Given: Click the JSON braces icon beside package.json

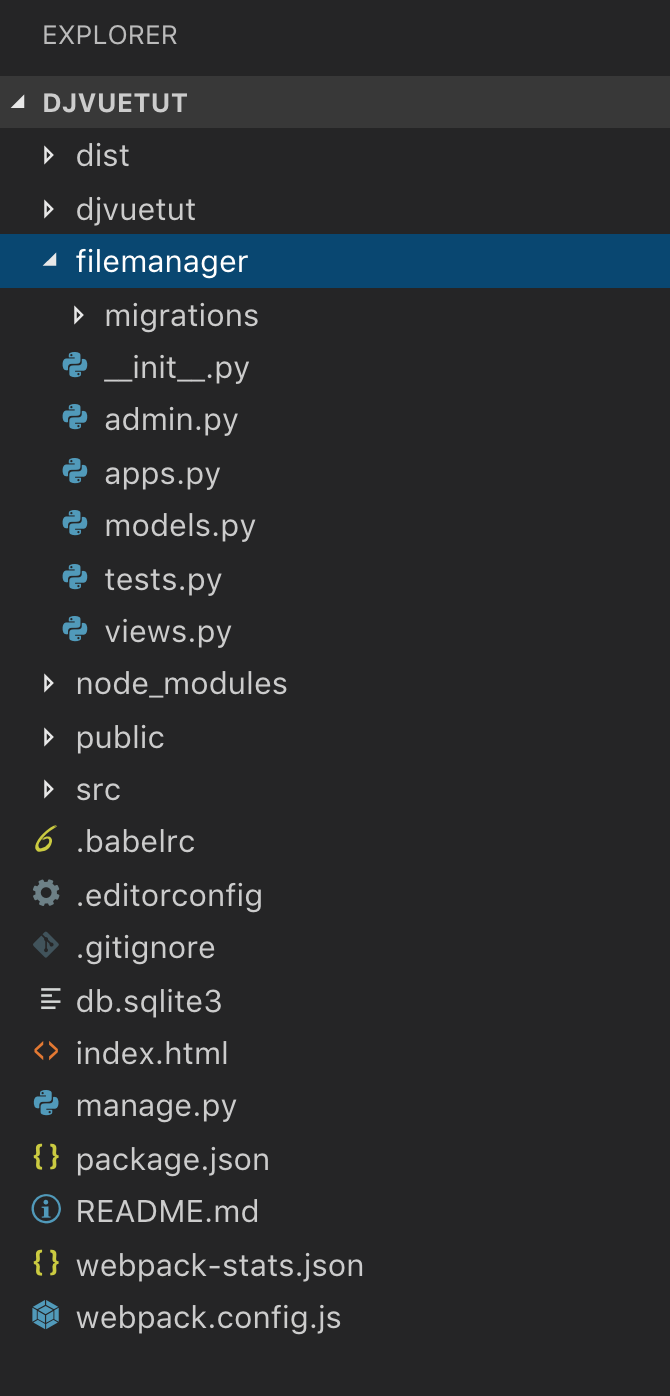Looking at the screenshot, I should pos(46,1158).
